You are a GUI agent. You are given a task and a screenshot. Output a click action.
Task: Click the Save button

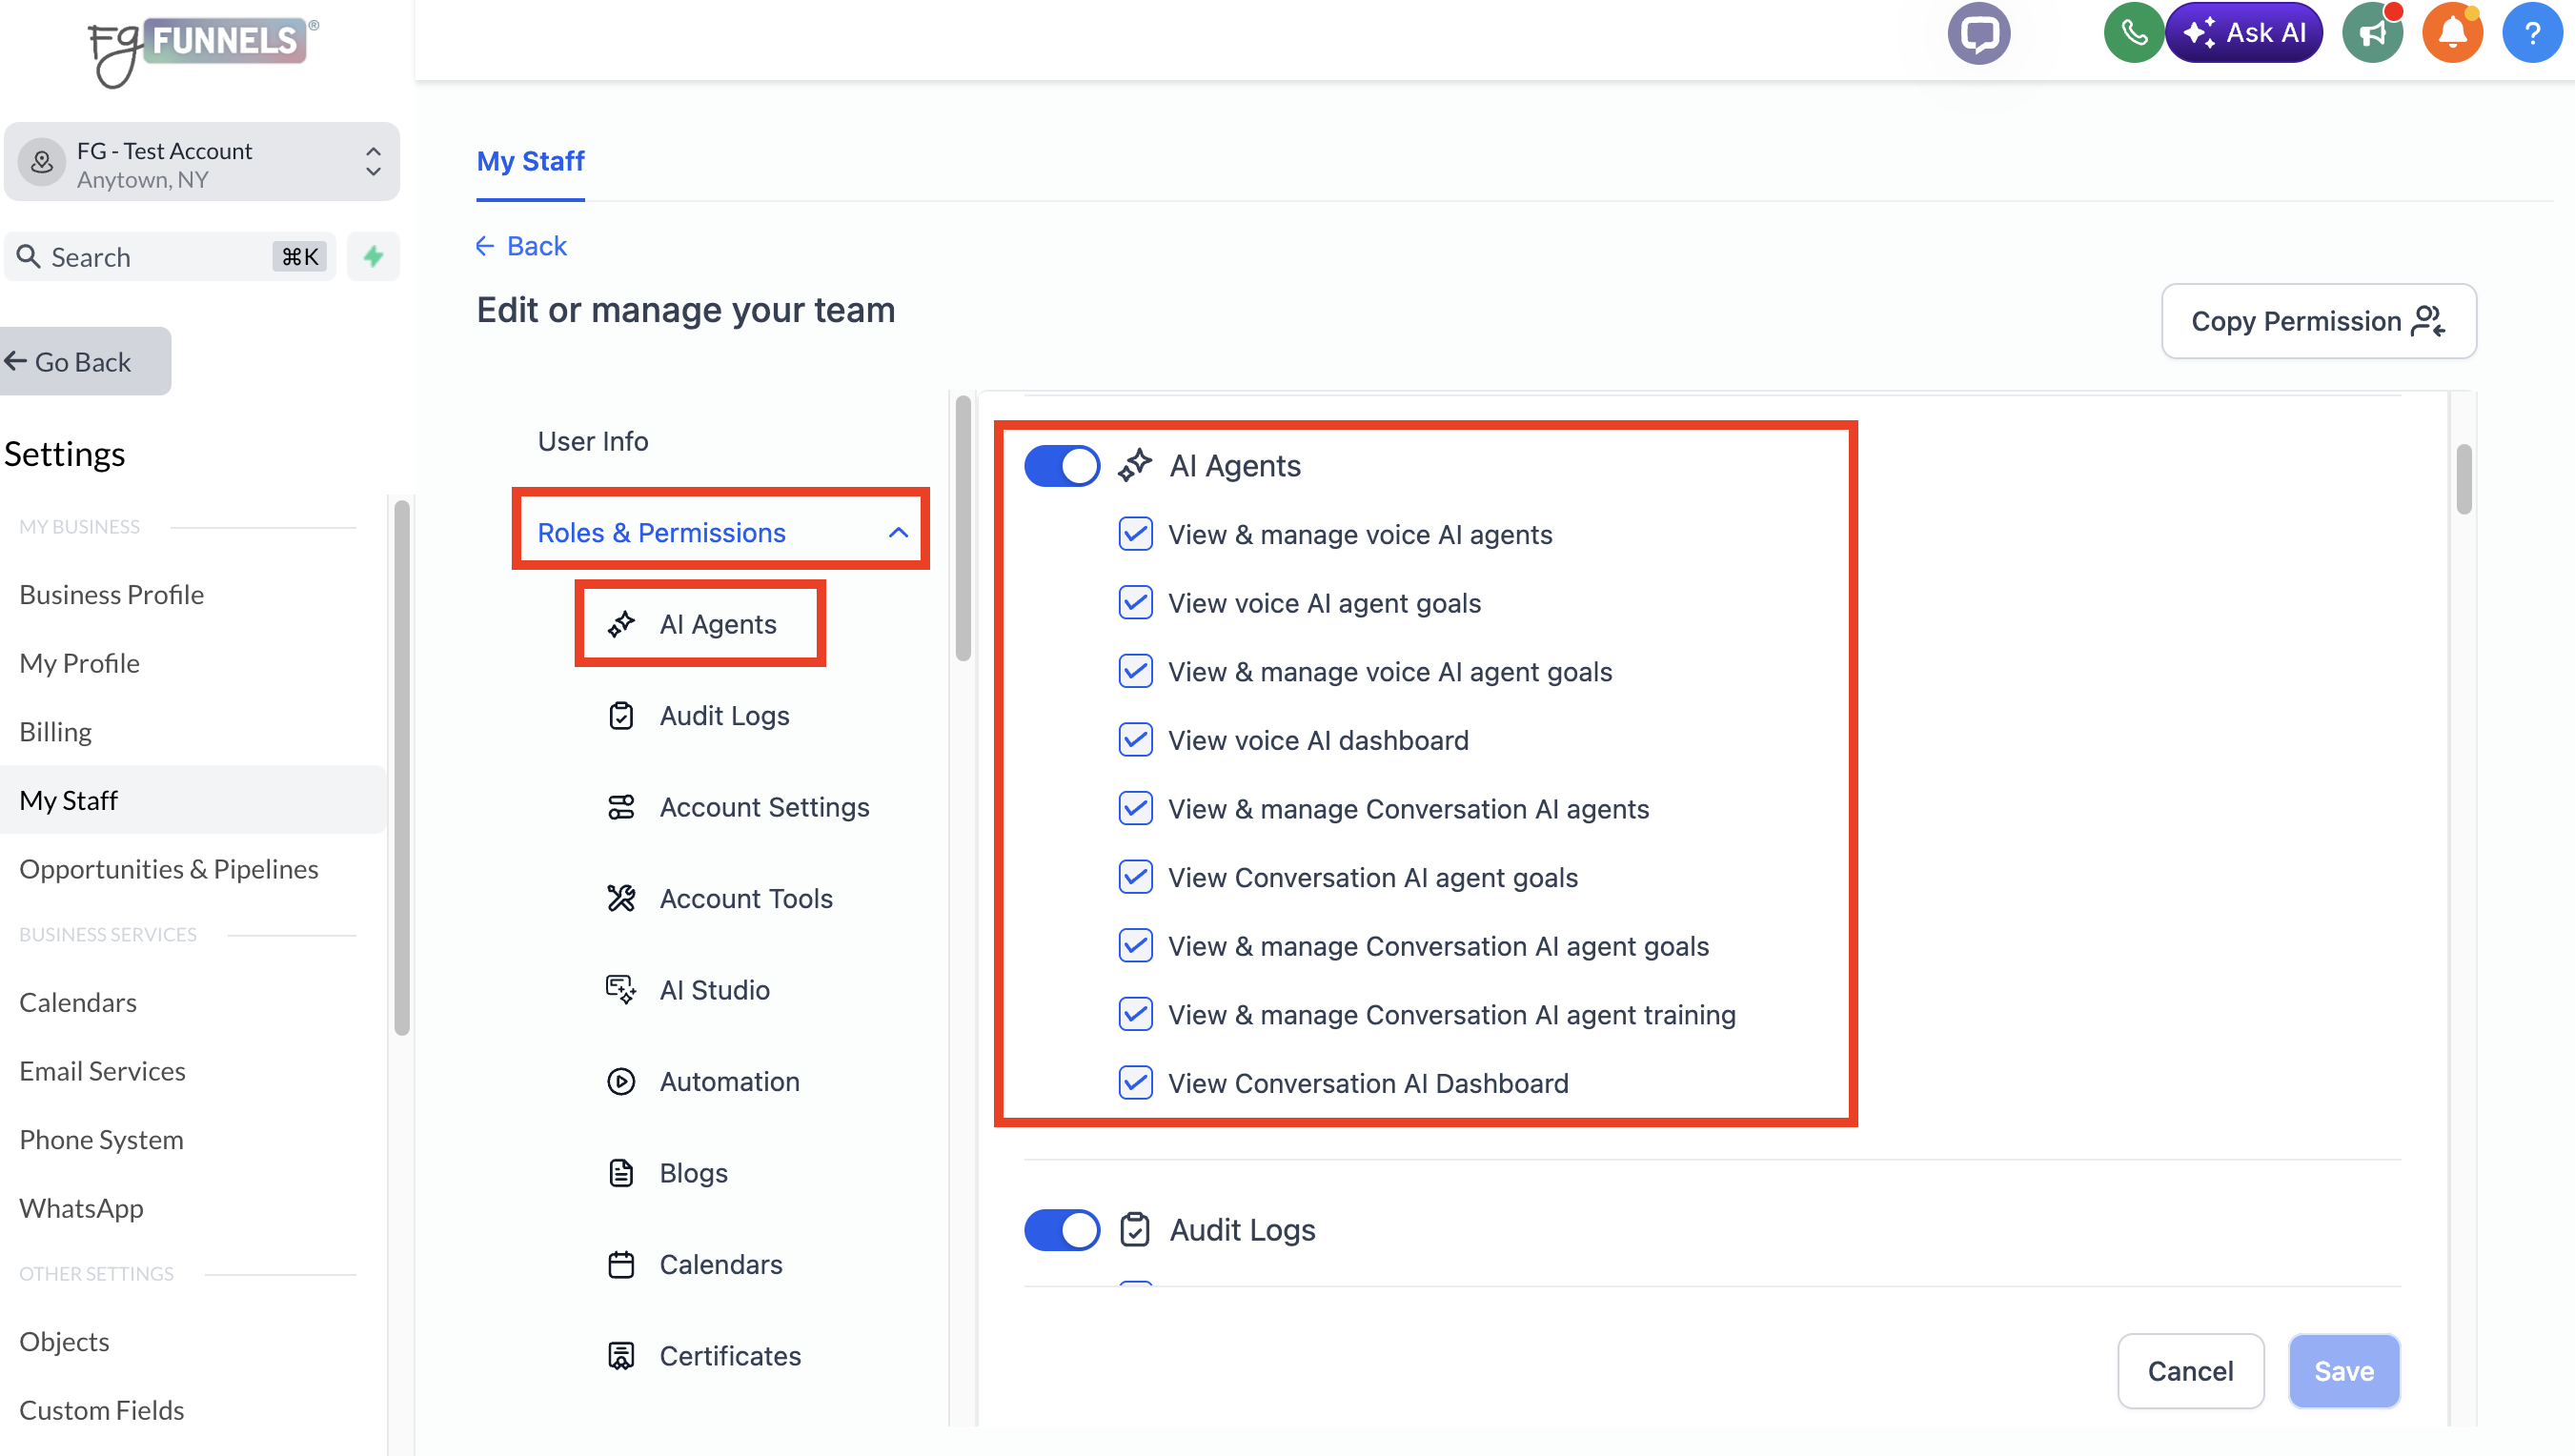2343,1371
